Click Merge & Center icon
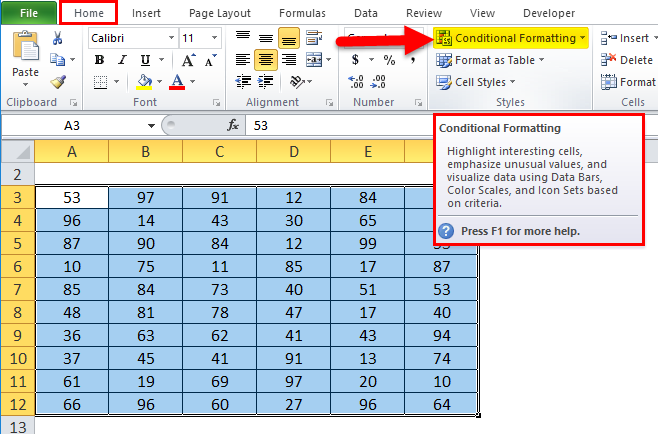Screen dimensions: 658x434 pos(314,60)
